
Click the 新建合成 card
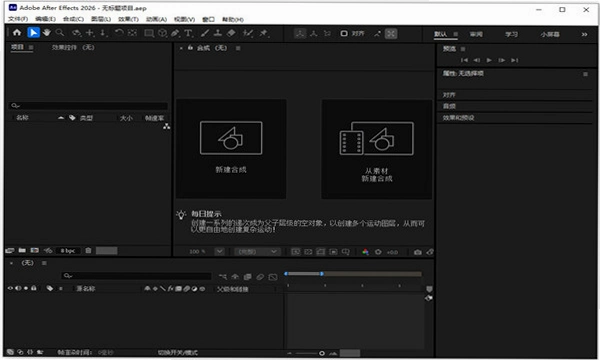231,149
